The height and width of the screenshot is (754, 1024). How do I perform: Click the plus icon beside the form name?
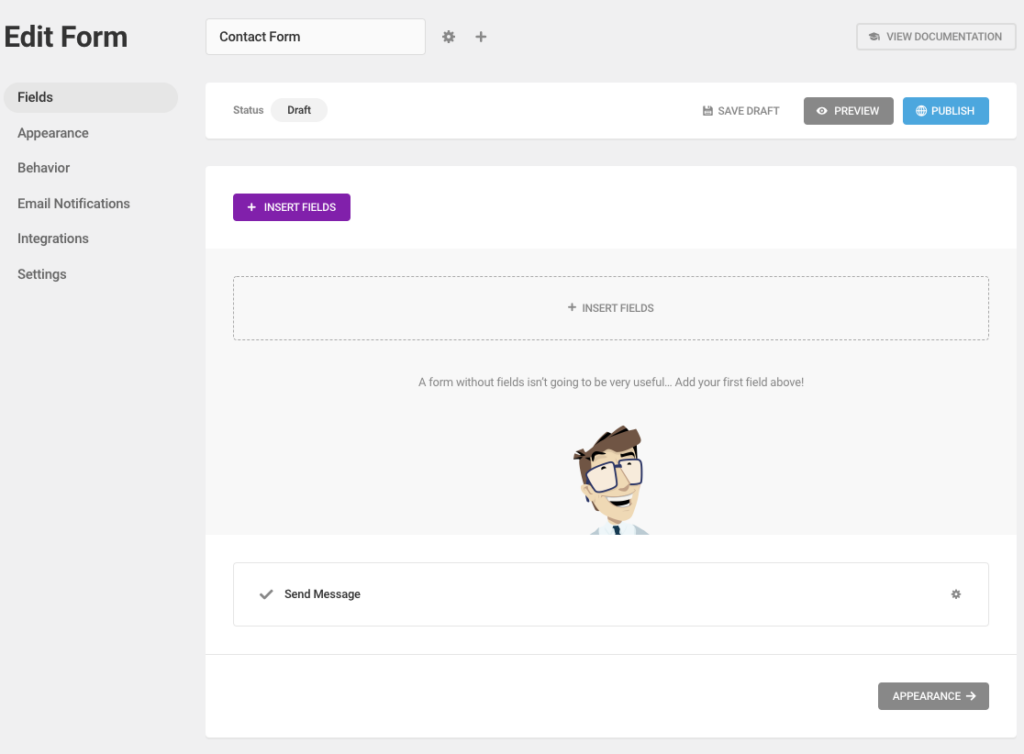pyautogui.click(x=480, y=36)
